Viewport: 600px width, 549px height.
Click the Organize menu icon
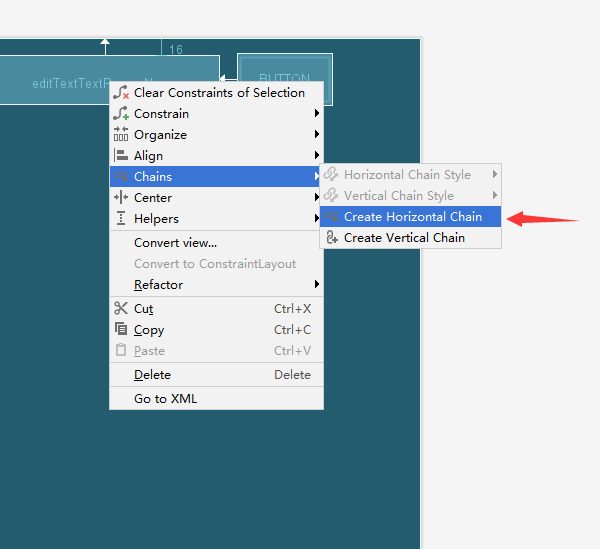(x=121, y=135)
